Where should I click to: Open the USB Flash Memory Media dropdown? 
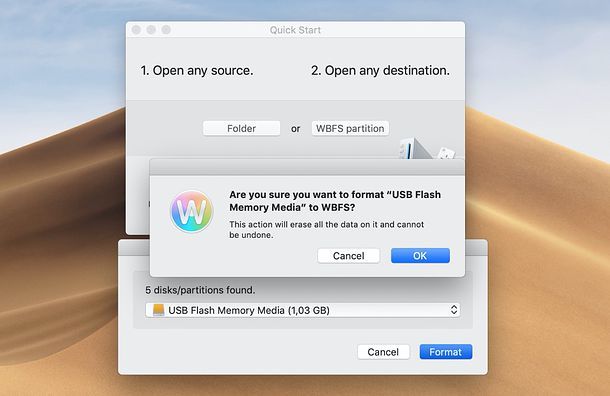point(303,310)
